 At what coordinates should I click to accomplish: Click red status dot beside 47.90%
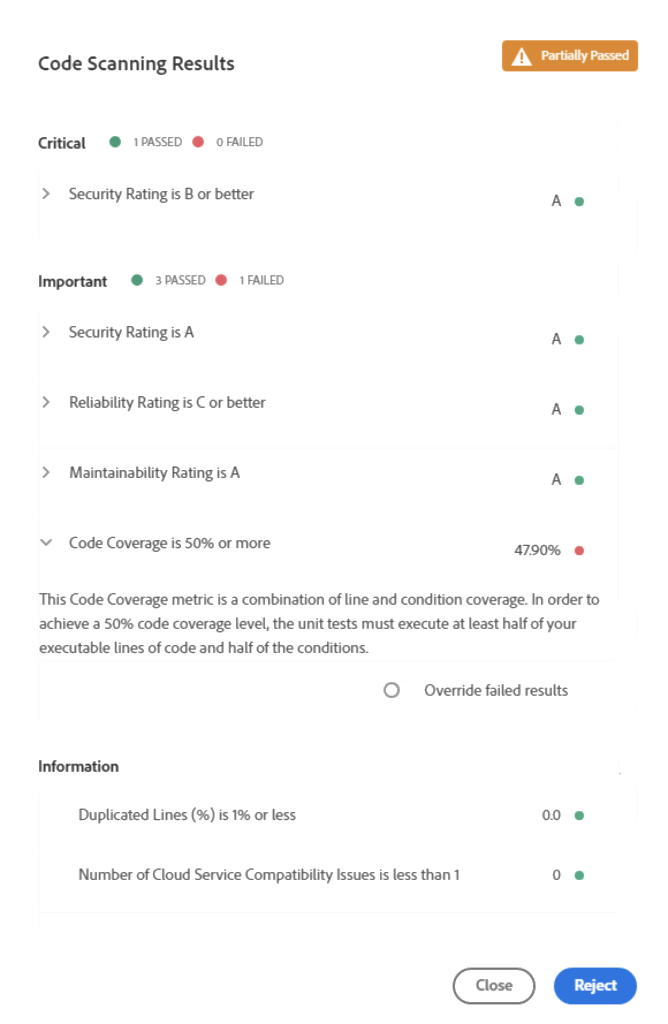point(579,550)
